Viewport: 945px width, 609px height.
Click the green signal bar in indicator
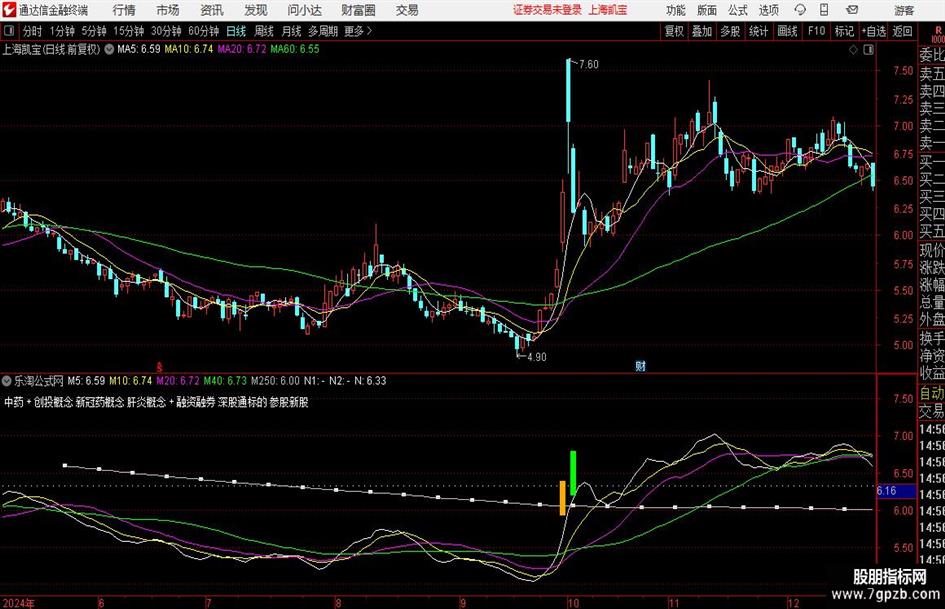(573, 473)
